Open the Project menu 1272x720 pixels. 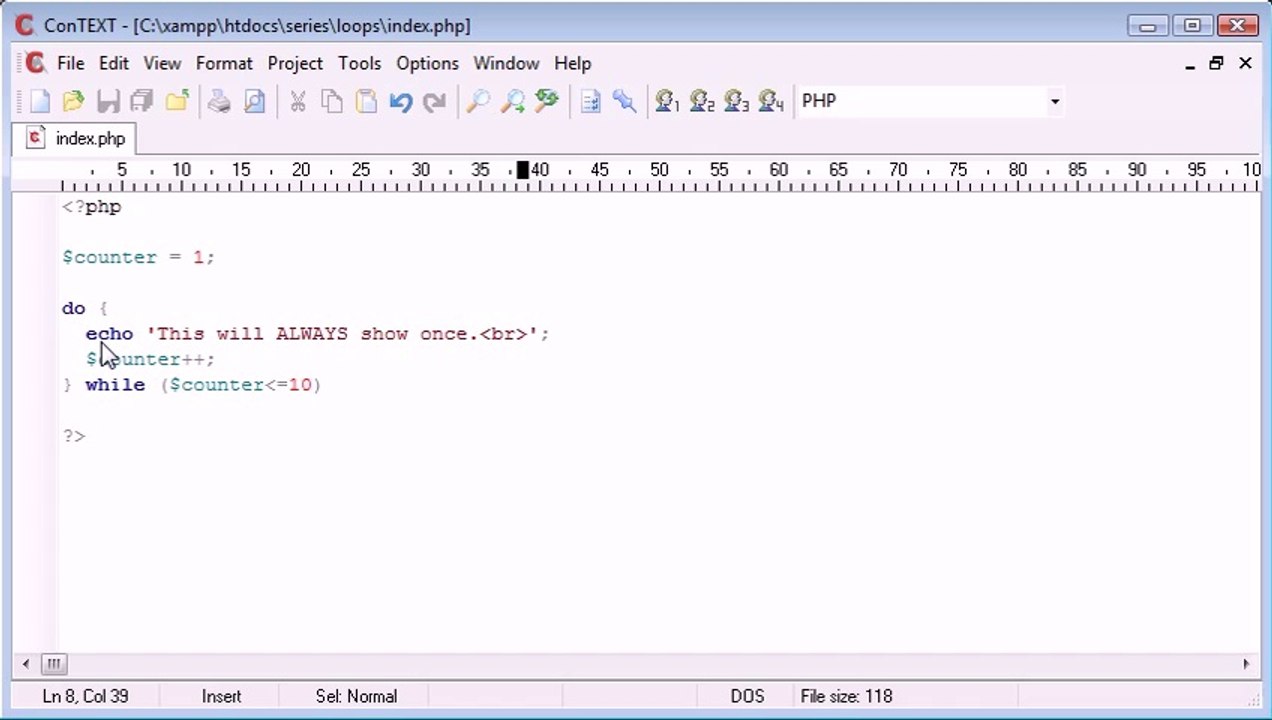(x=295, y=63)
